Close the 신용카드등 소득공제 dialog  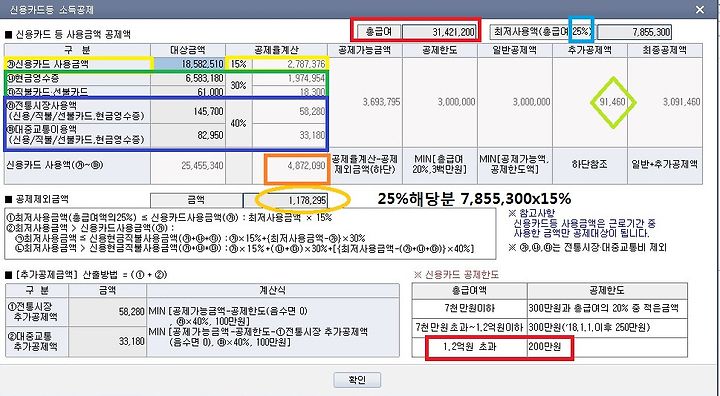[x=700, y=9]
